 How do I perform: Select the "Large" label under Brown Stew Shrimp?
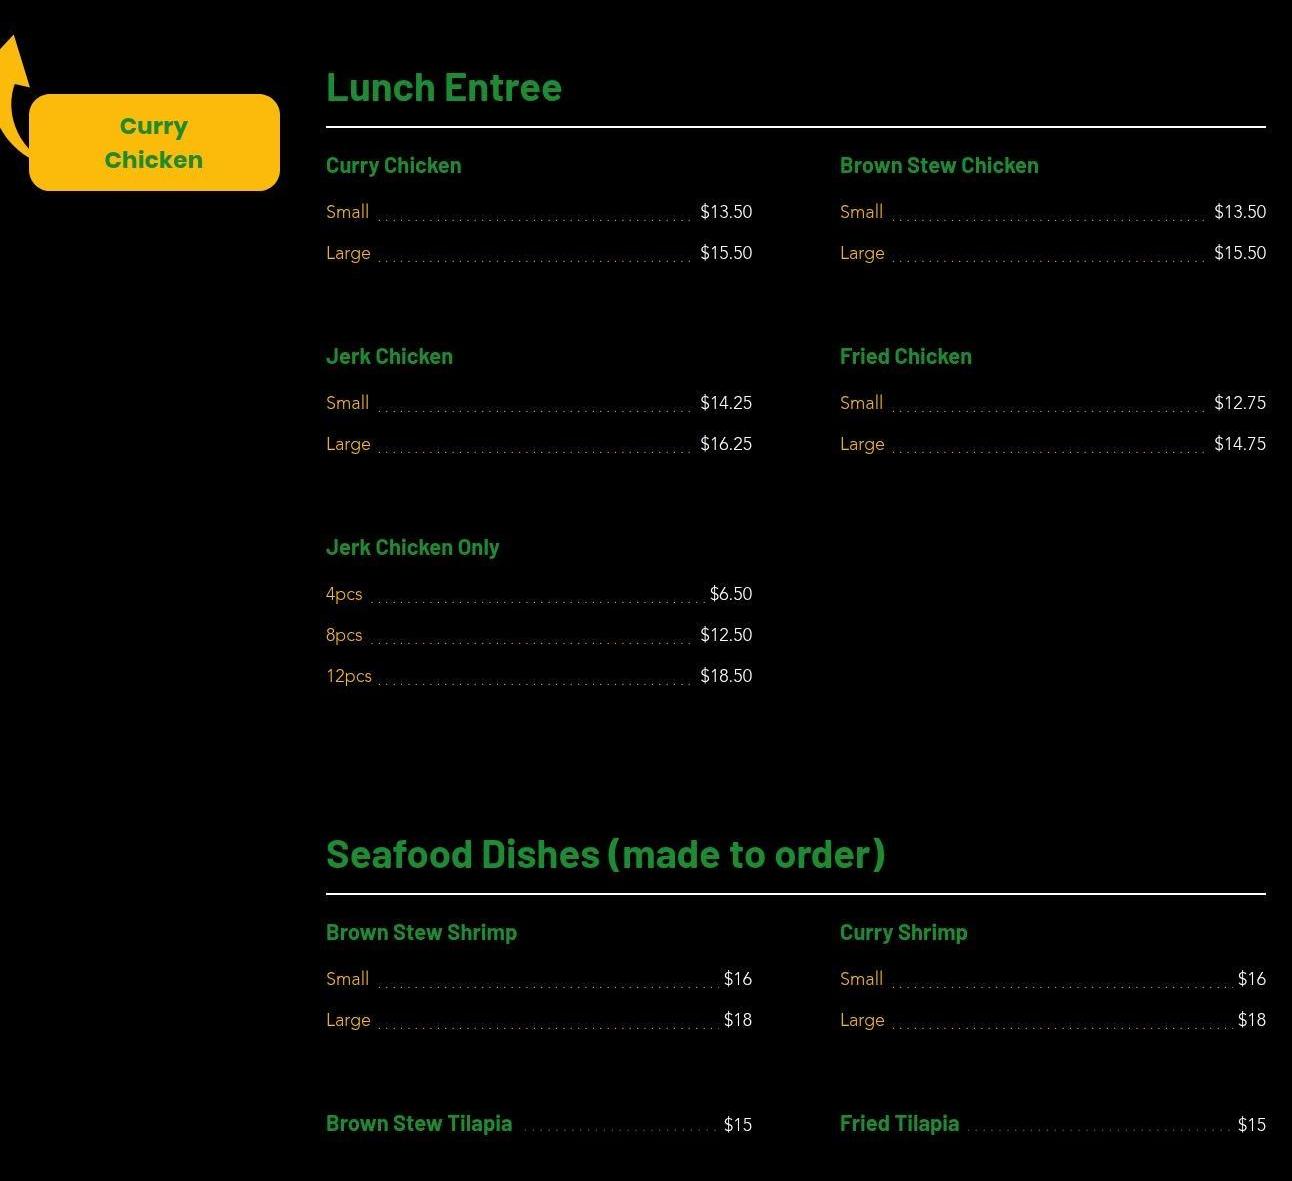point(348,1020)
